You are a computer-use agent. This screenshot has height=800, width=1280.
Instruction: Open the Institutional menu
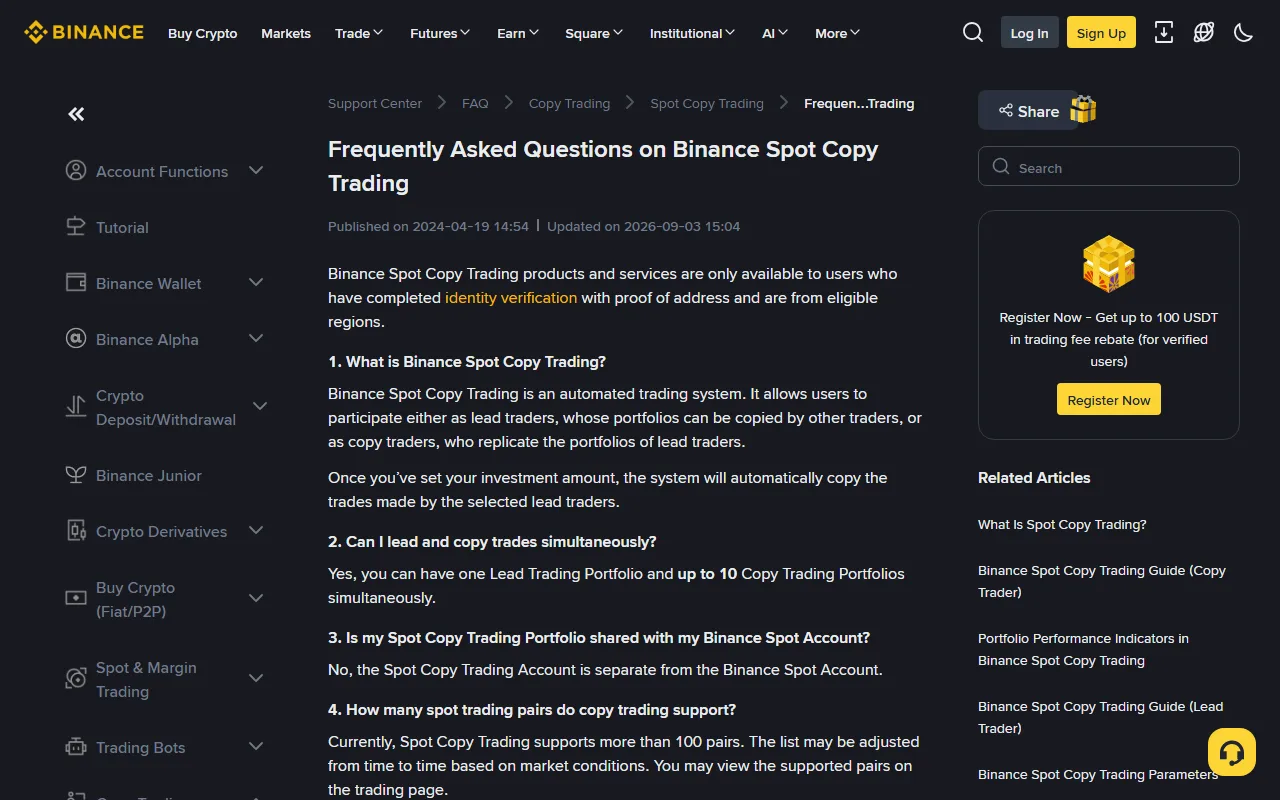pyautogui.click(x=692, y=33)
